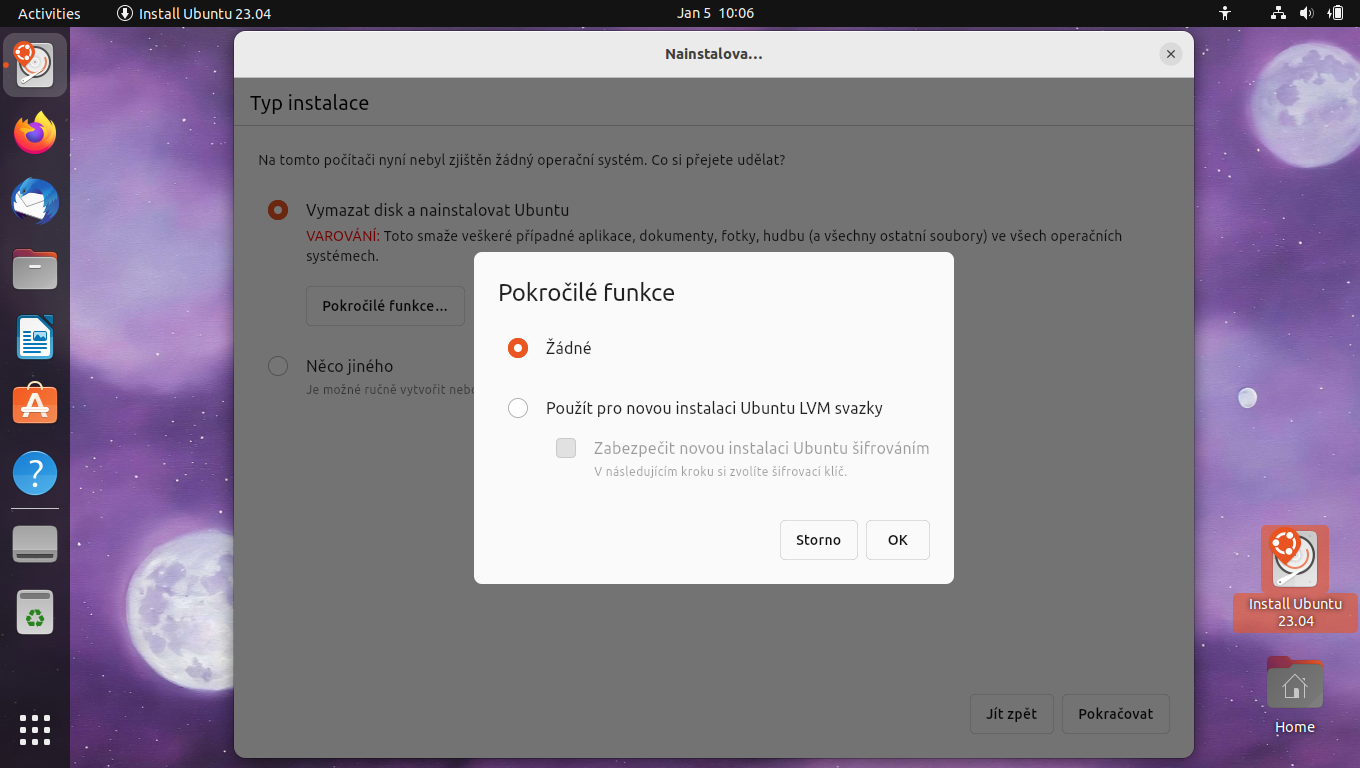Enable the šifrováním encryption checkbox
The height and width of the screenshot is (768, 1360).
[x=566, y=448]
